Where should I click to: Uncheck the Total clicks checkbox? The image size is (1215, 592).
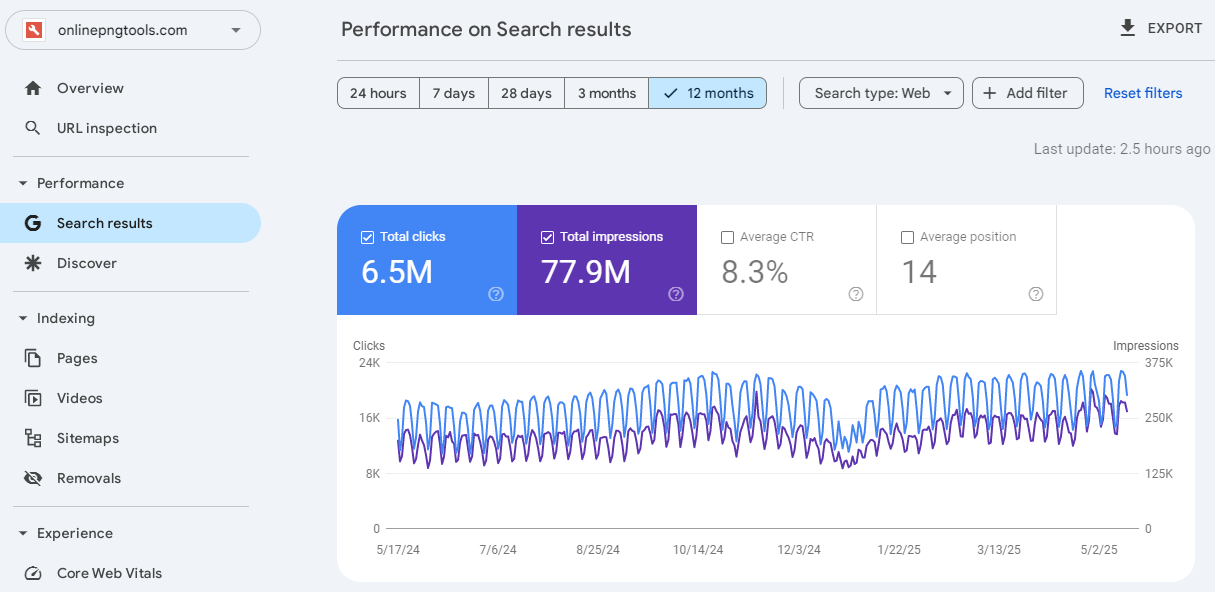pyautogui.click(x=367, y=238)
